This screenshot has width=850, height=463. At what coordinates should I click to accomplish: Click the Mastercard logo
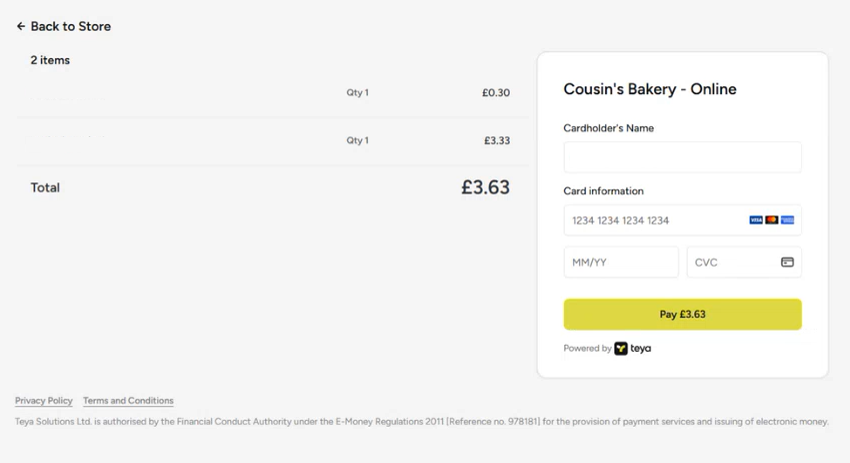click(772, 220)
